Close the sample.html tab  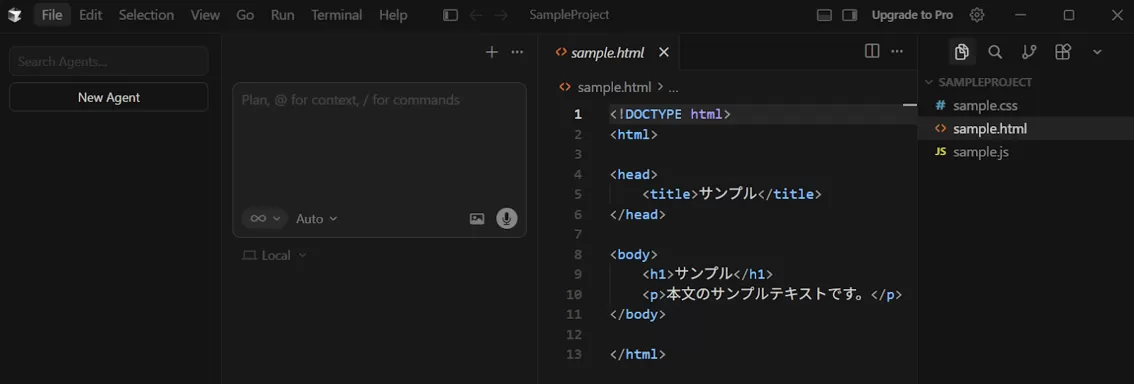(x=664, y=52)
